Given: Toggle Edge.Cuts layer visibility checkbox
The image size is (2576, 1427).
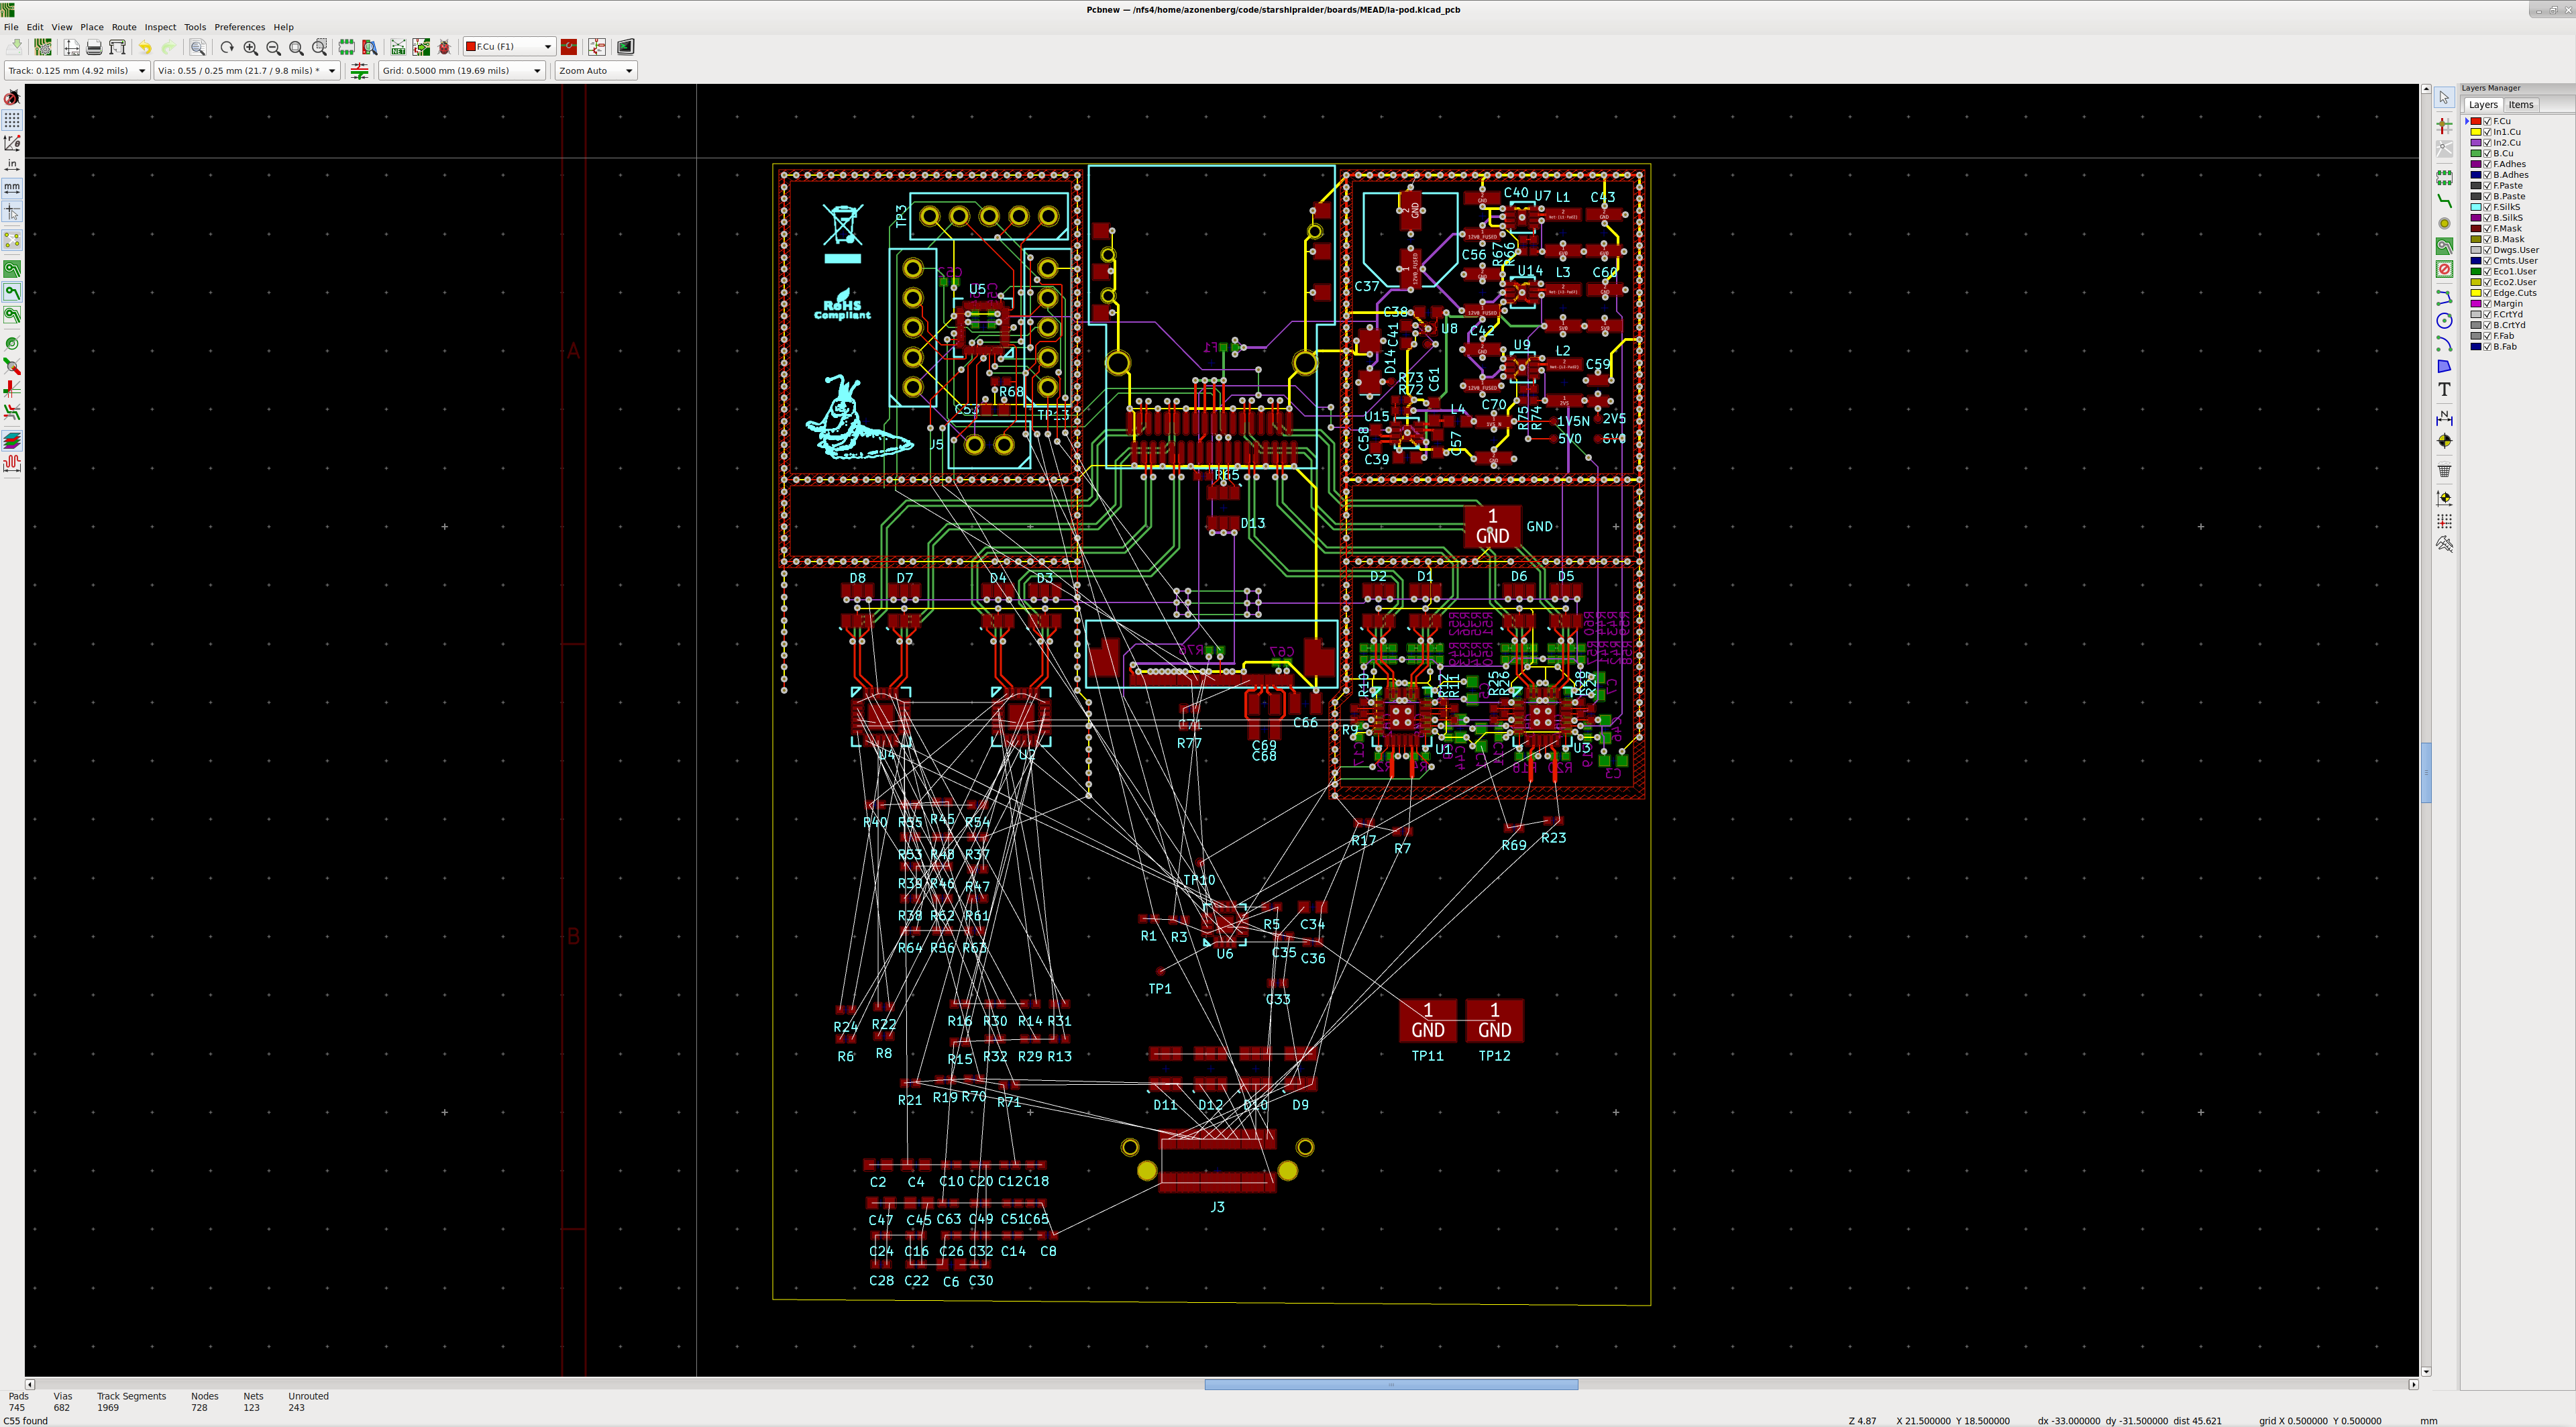Looking at the screenshot, I should (x=2487, y=293).
